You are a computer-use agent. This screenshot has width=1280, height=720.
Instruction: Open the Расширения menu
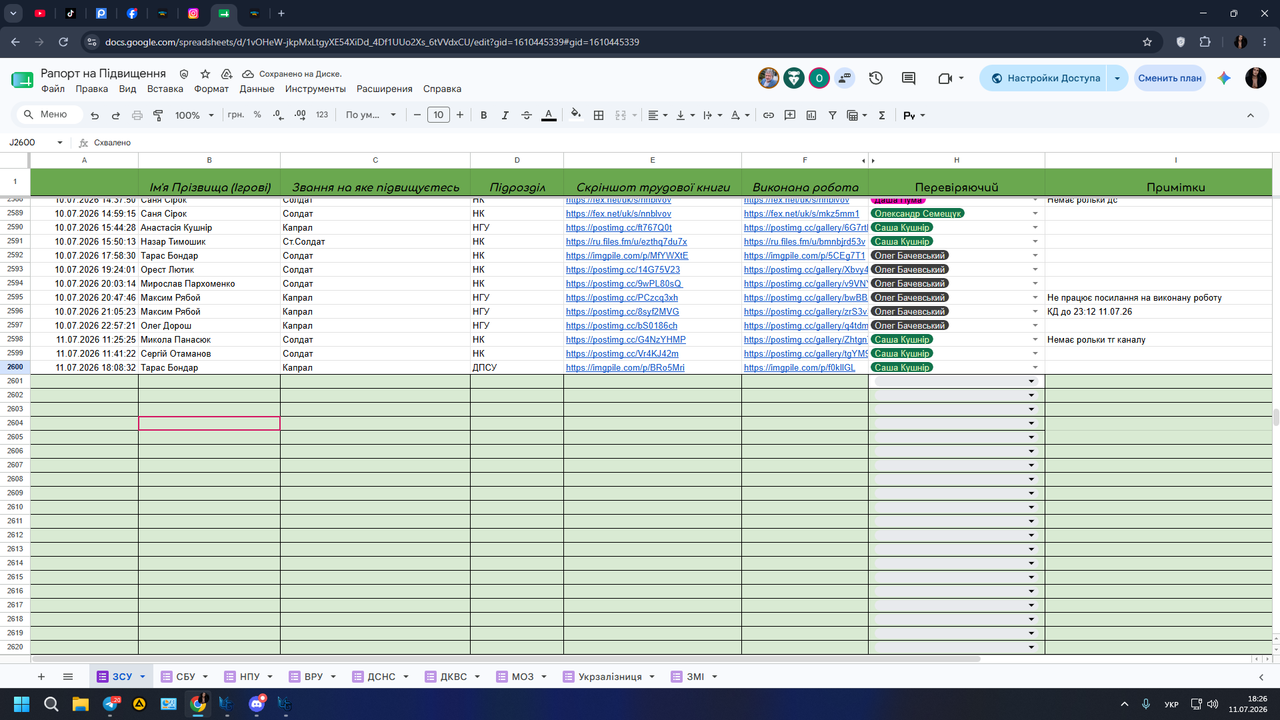(384, 89)
